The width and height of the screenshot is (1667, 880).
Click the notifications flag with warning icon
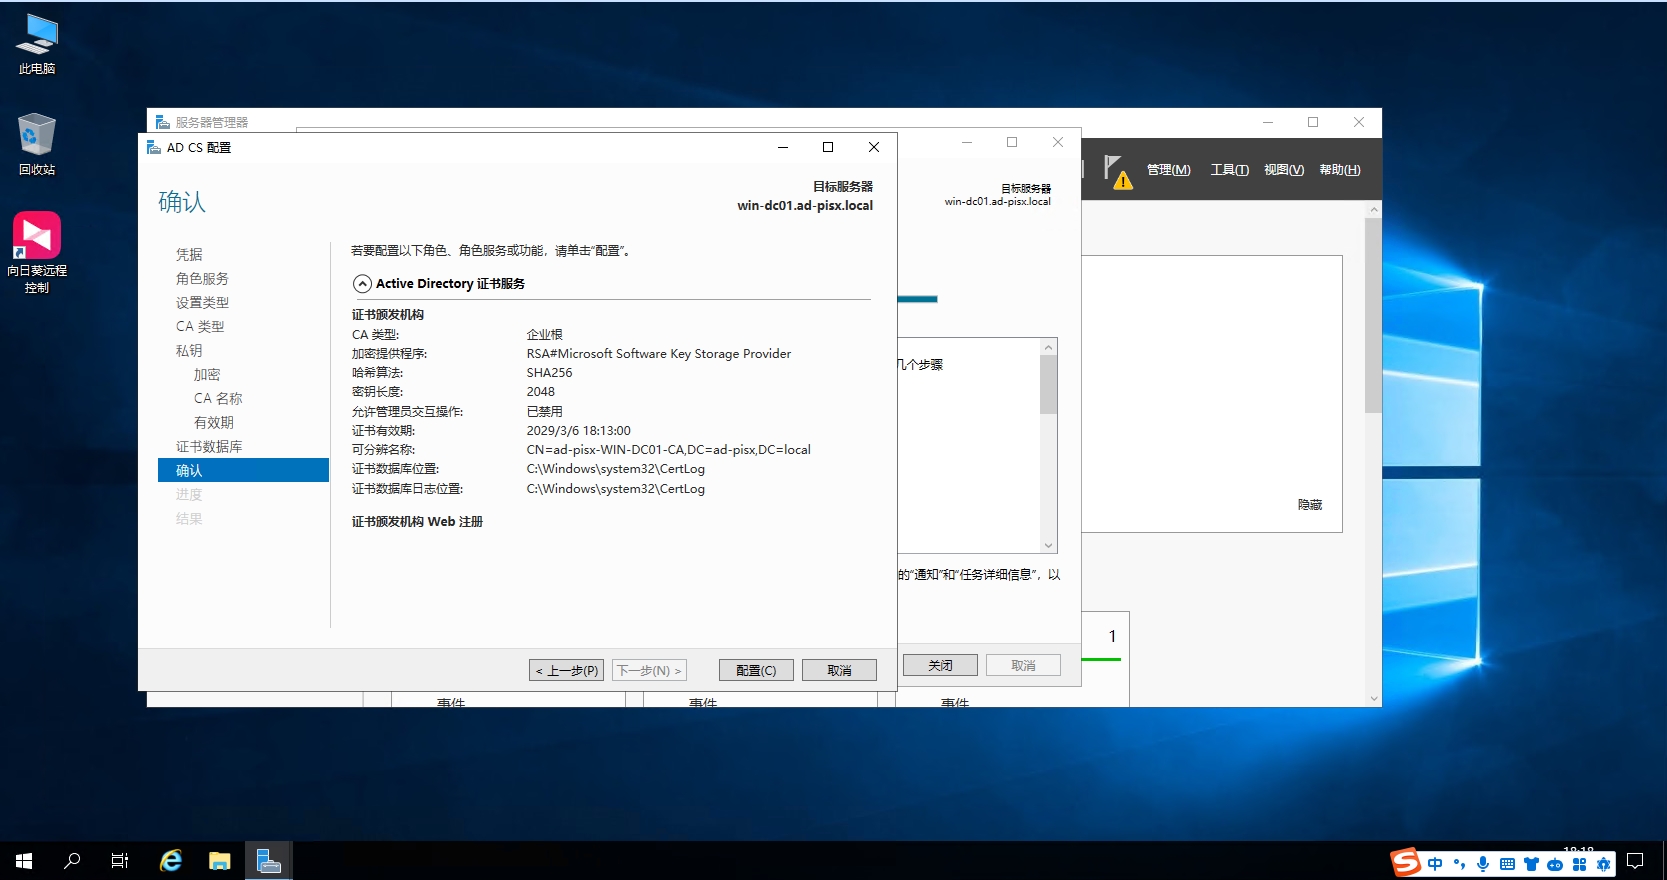(1117, 171)
